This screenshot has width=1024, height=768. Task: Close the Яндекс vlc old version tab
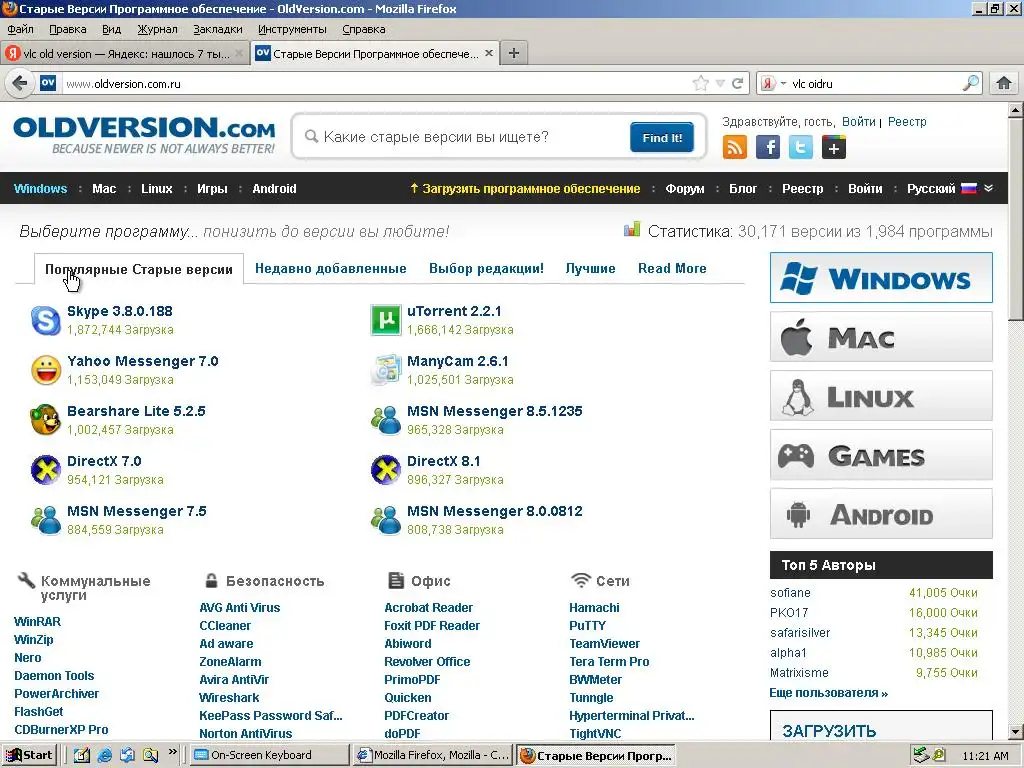click(x=239, y=54)
